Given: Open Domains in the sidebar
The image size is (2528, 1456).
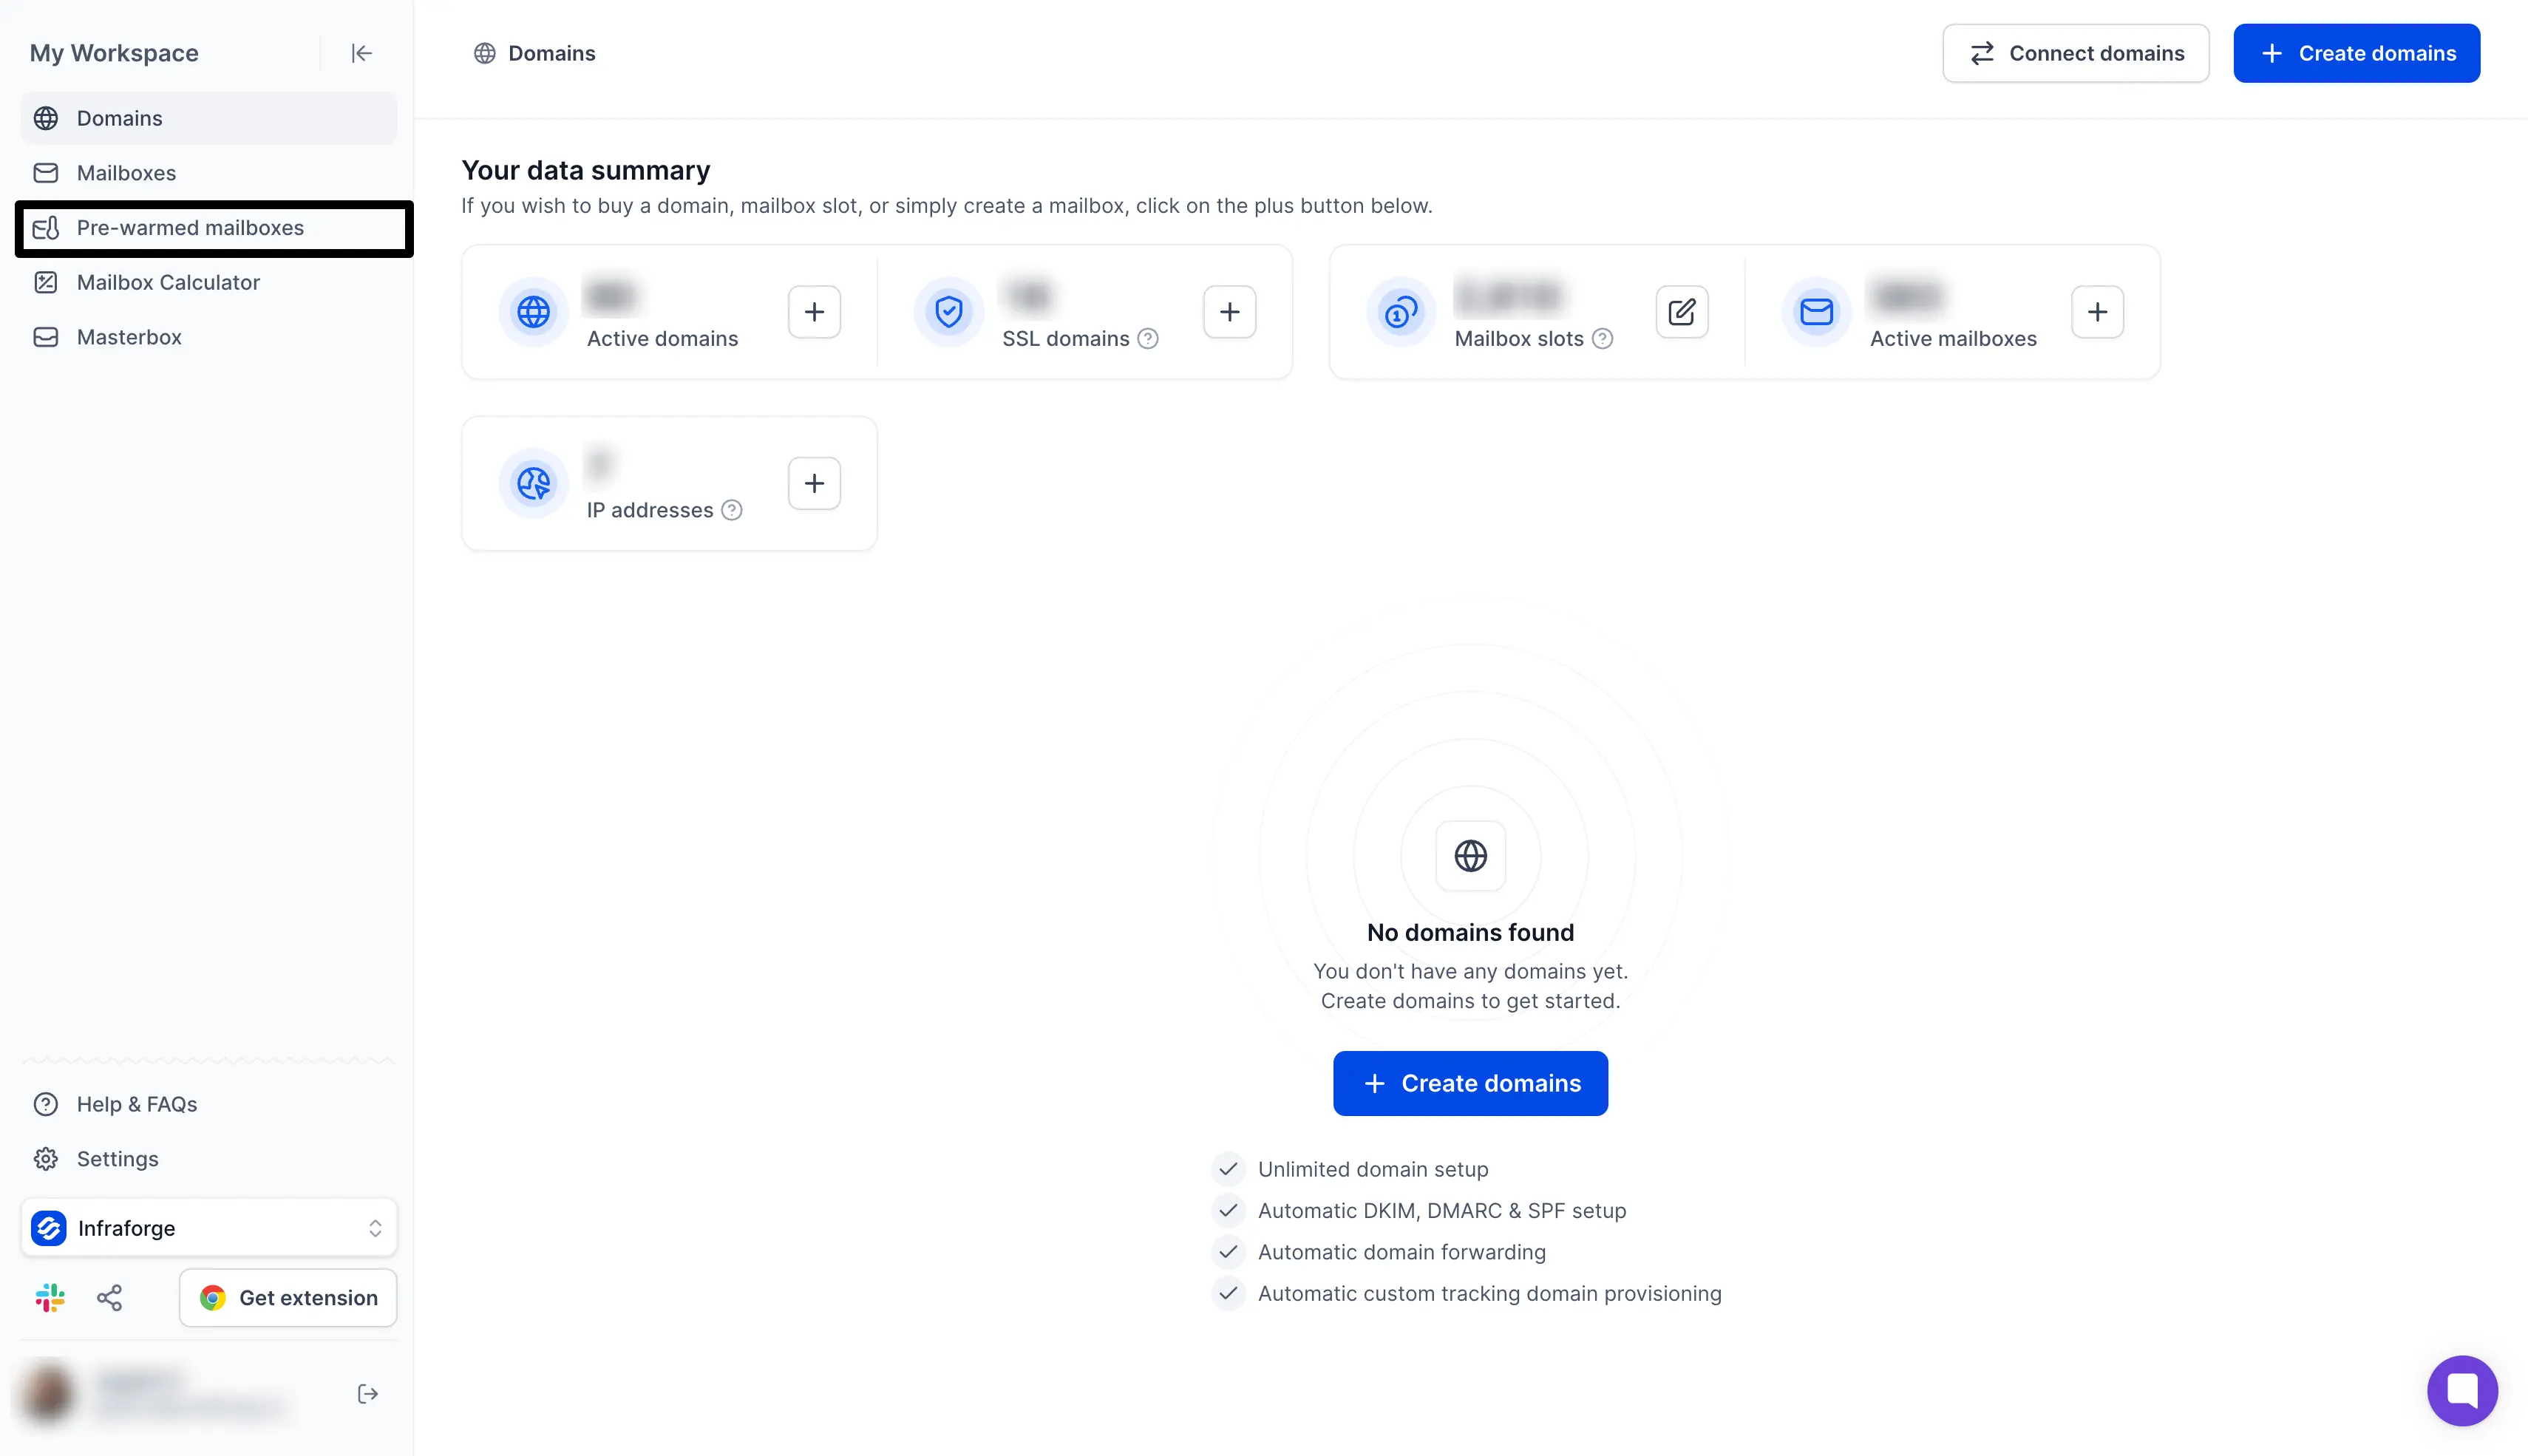Looking at the screenshot, I should [x=209, y=118].
